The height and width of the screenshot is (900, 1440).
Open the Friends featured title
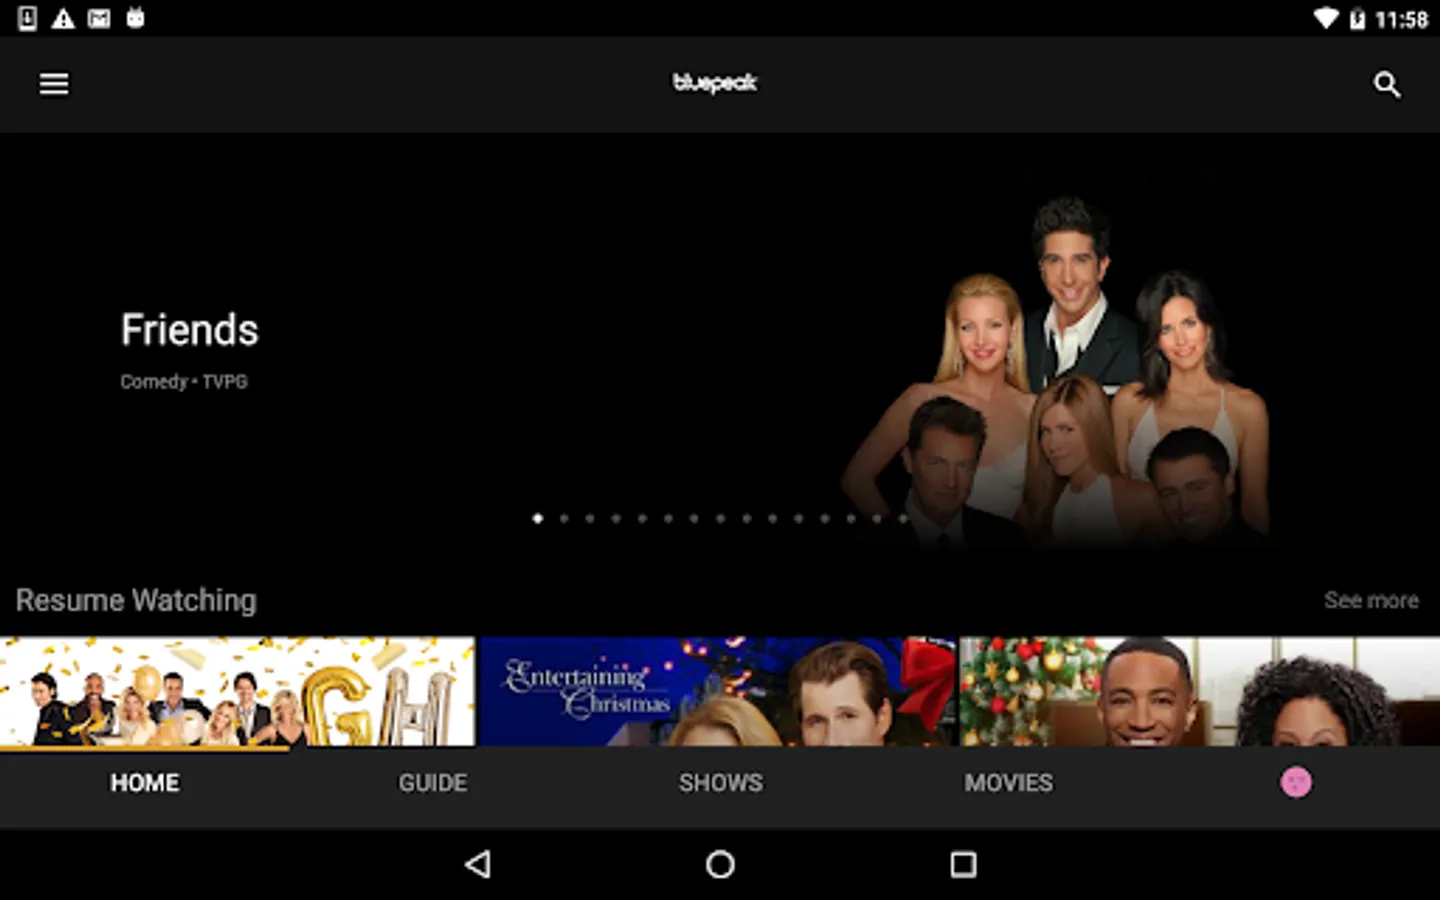190,330
